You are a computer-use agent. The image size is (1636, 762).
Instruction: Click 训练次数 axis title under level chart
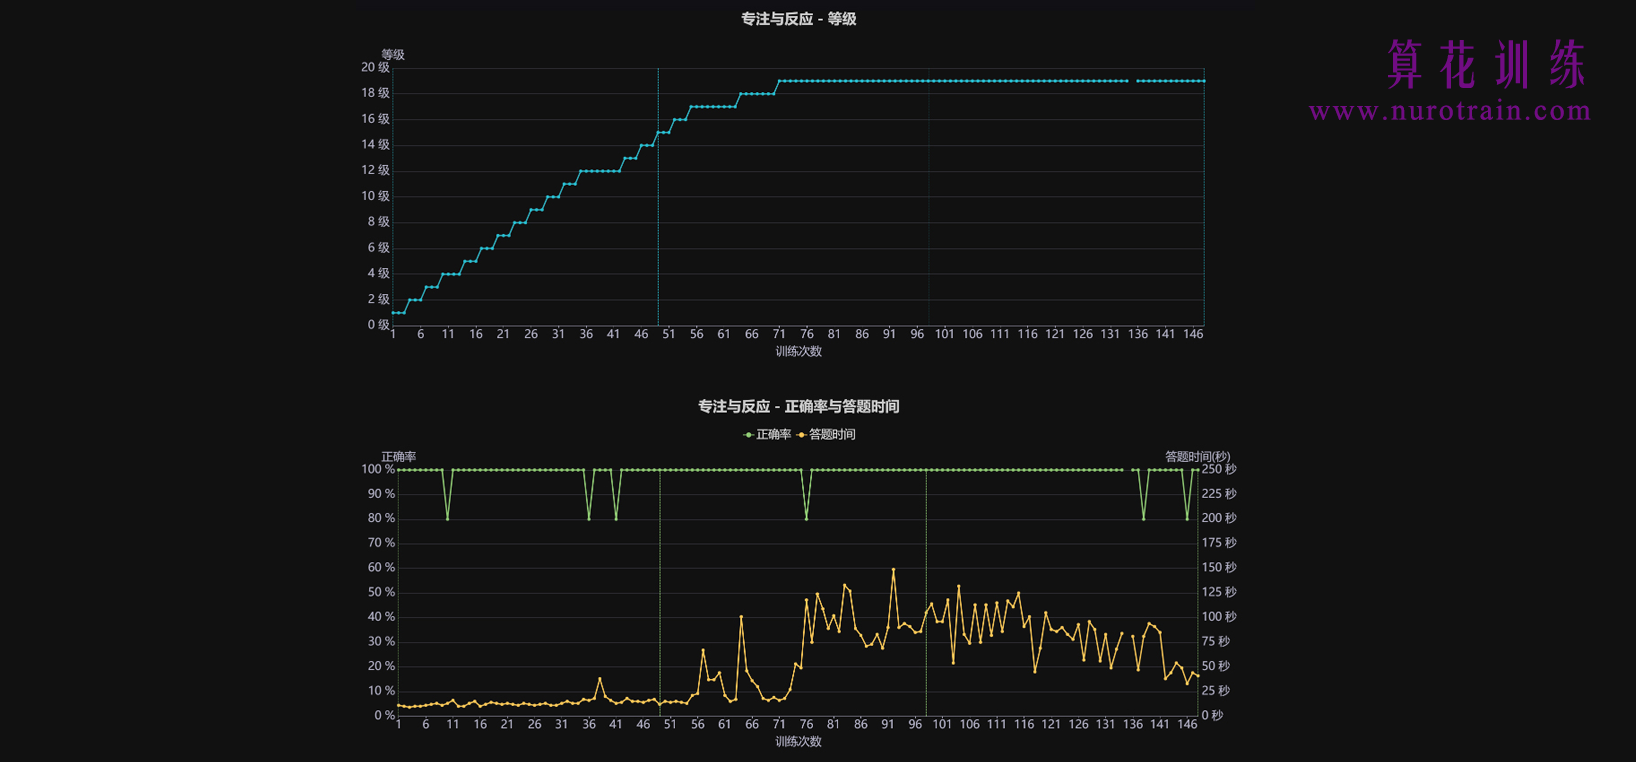(798, 352)
